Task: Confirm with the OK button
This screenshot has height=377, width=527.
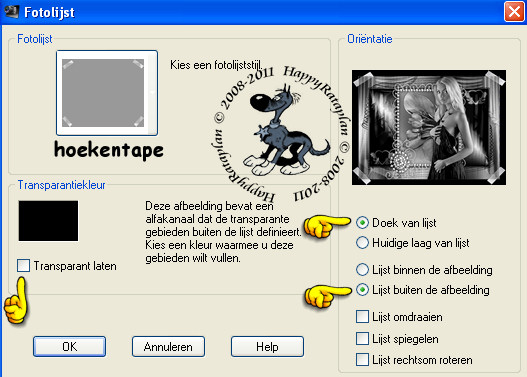Action: pyautogui.click(x=70, y=346)
